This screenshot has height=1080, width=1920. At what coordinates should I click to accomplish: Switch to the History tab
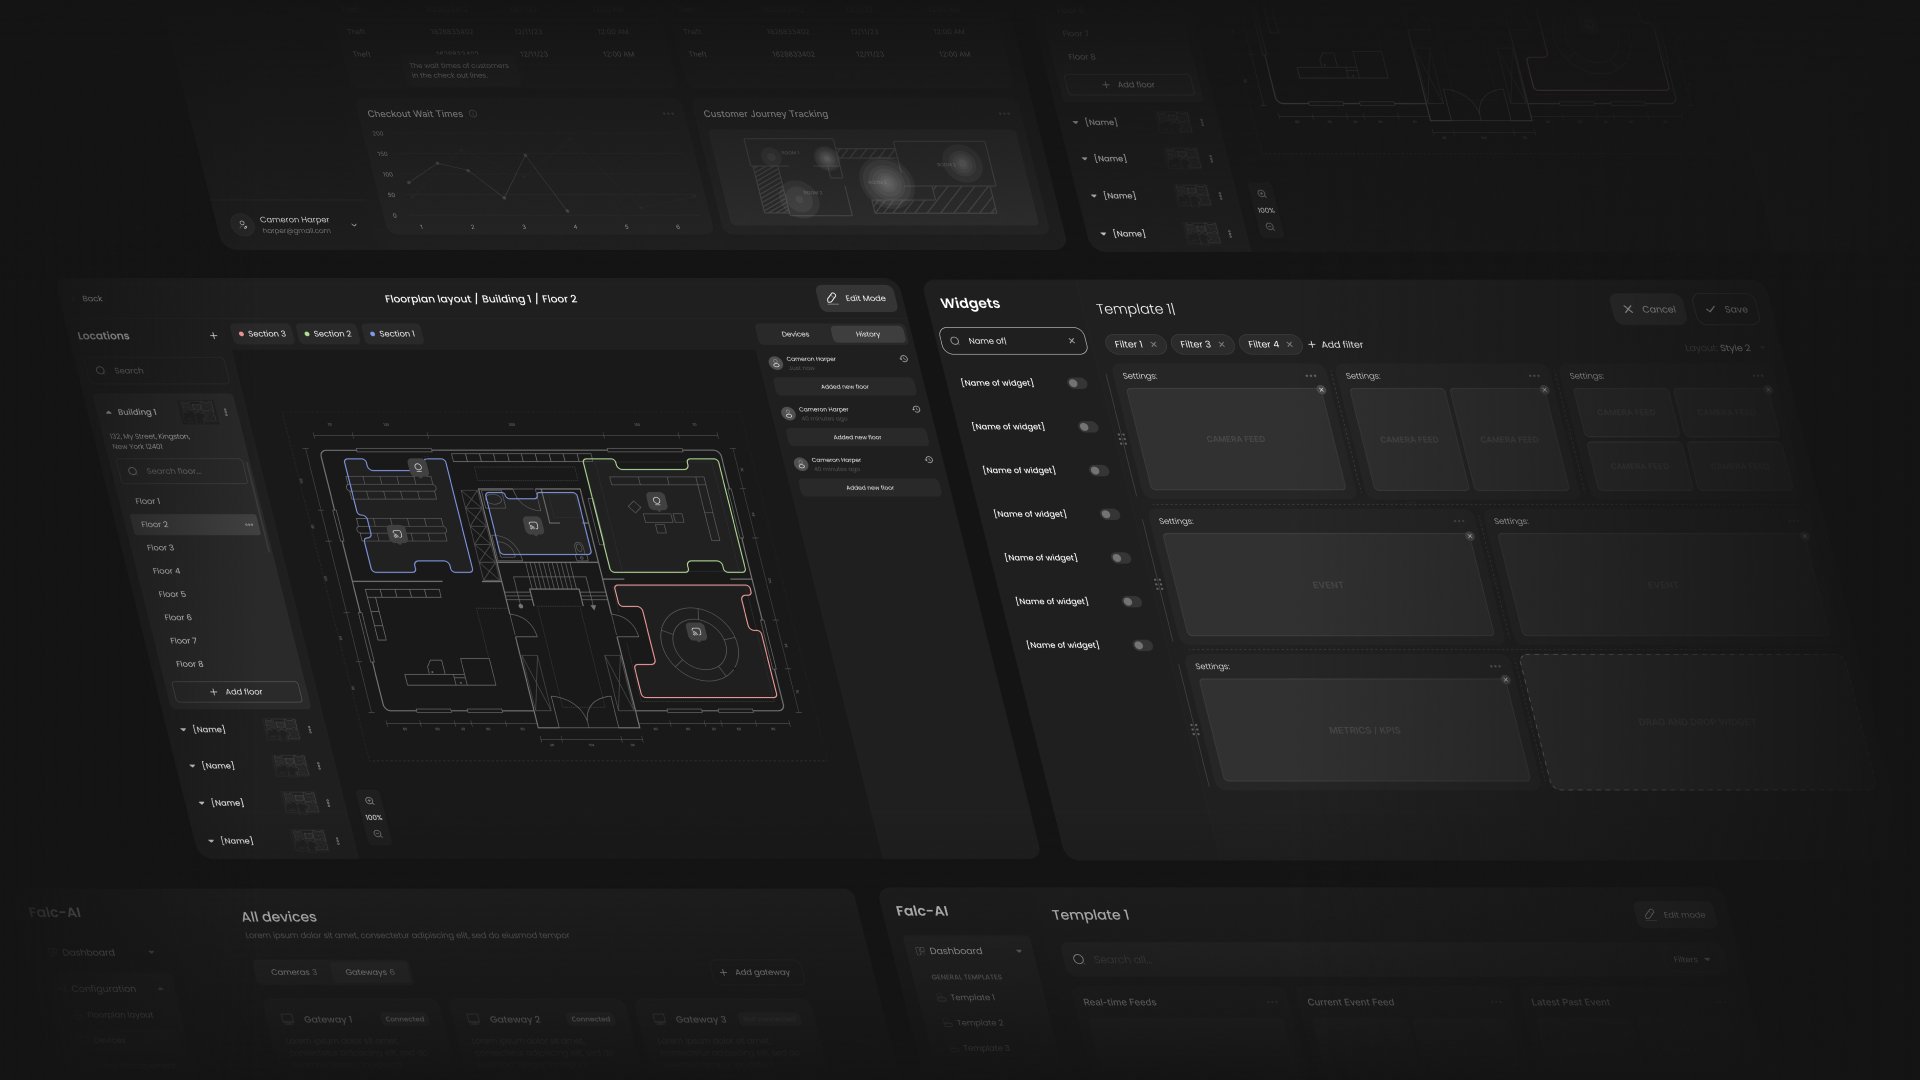[x=868, y=334]
